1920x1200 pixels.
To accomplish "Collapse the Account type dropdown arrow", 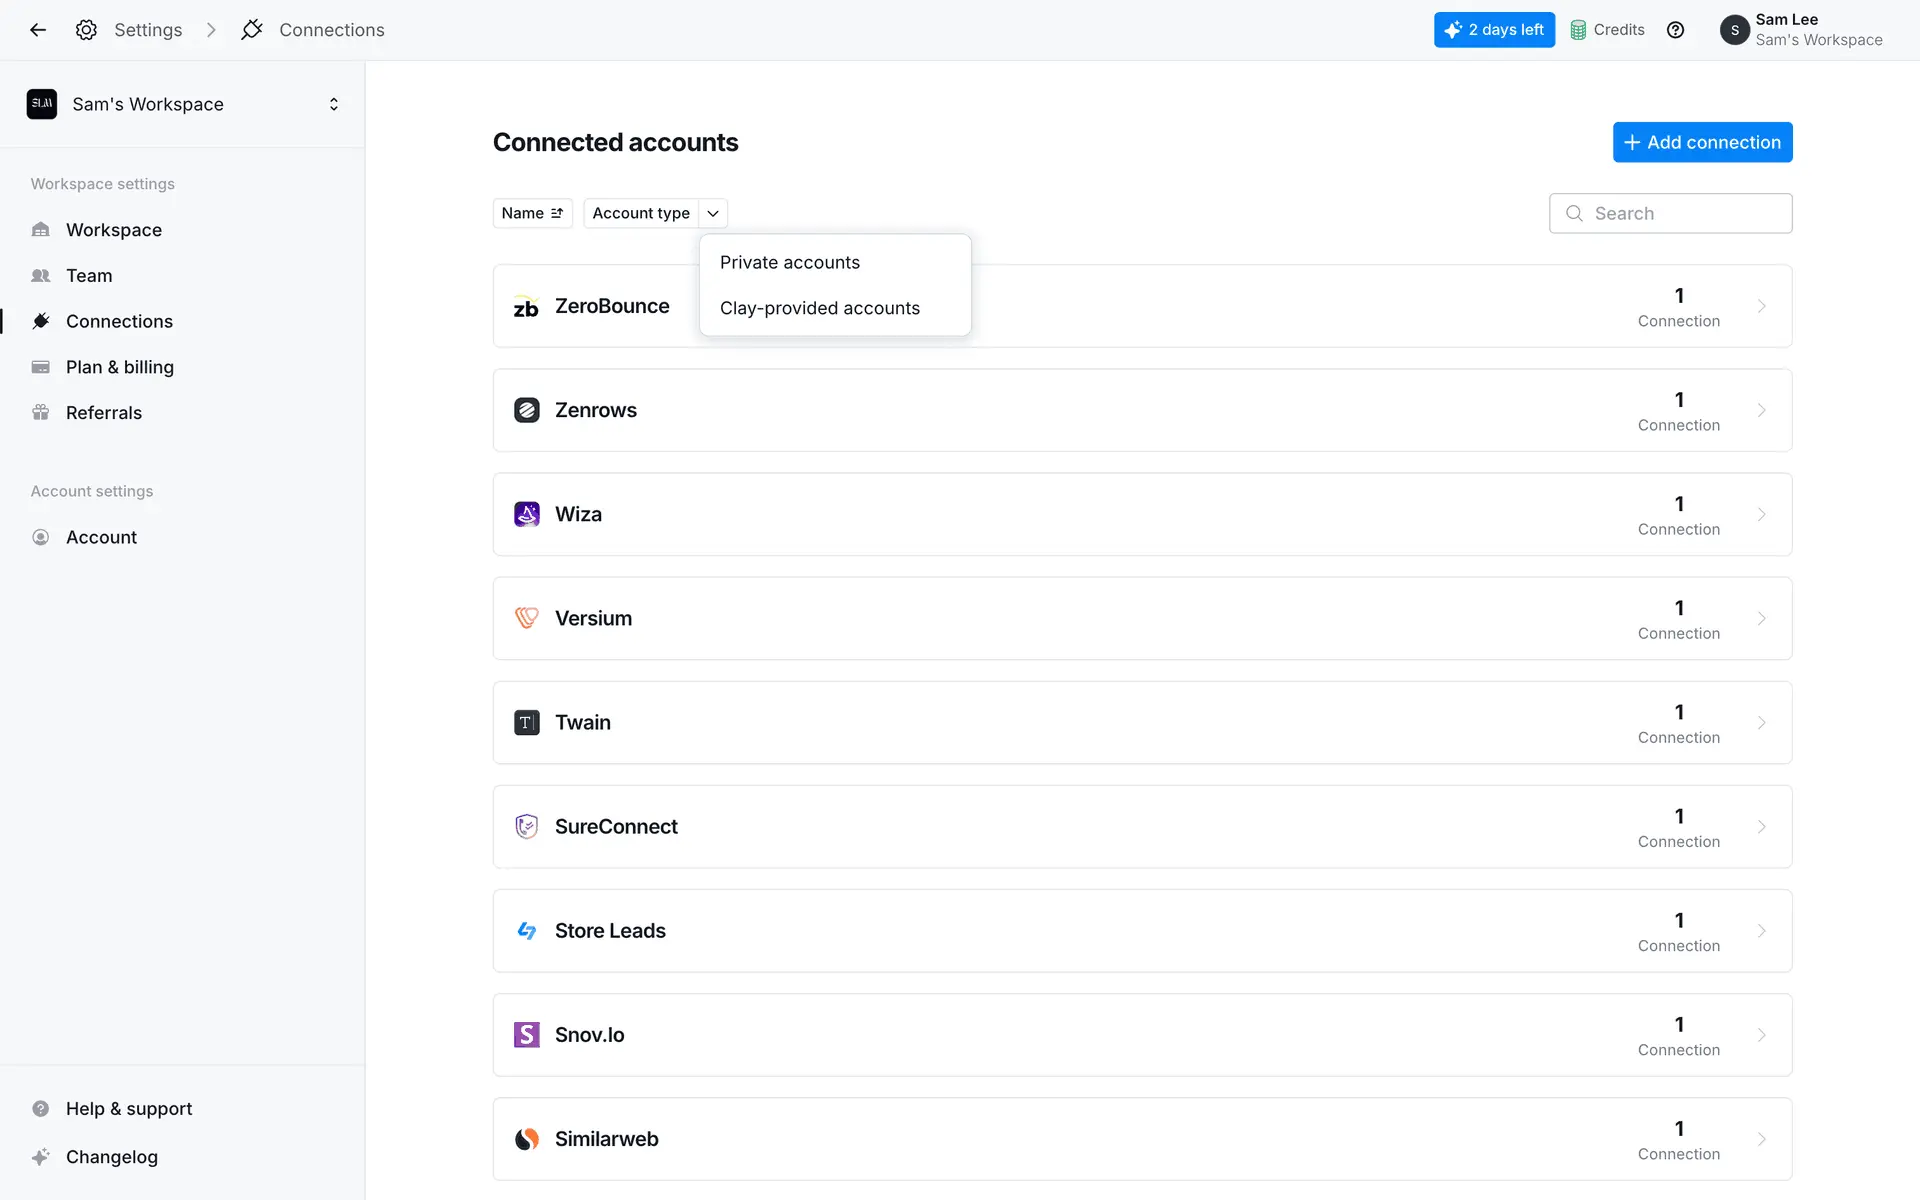I will coord(713,213).
